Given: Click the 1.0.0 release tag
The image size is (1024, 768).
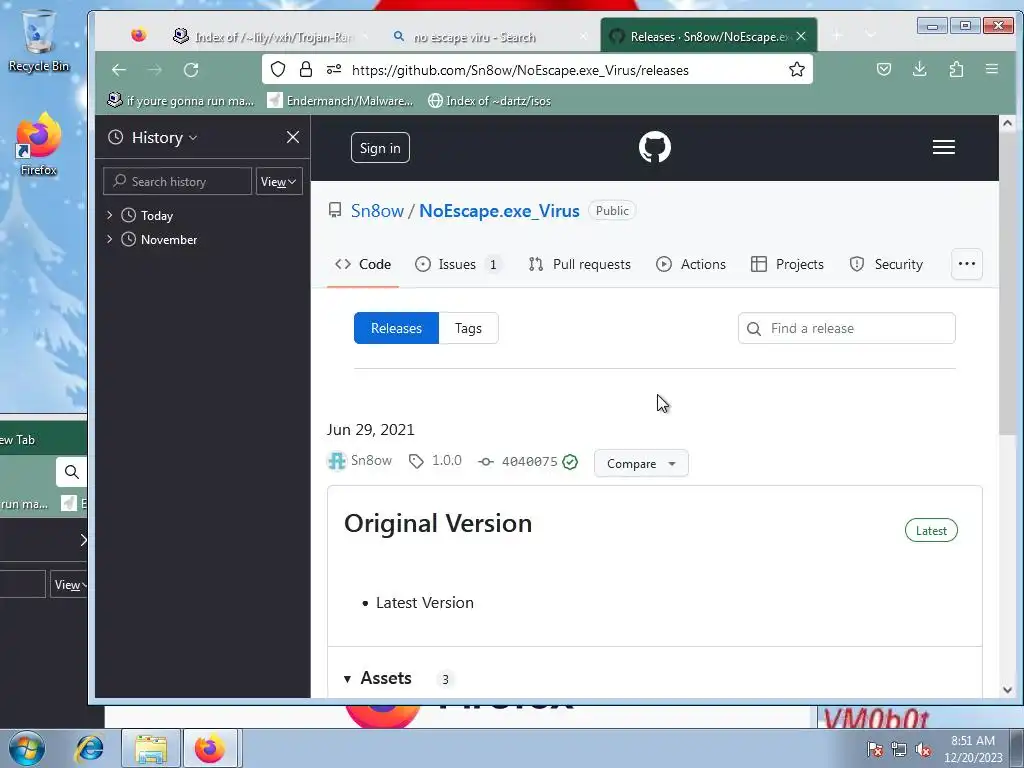Looking at the screenshot, I should (x=435, y=460).
